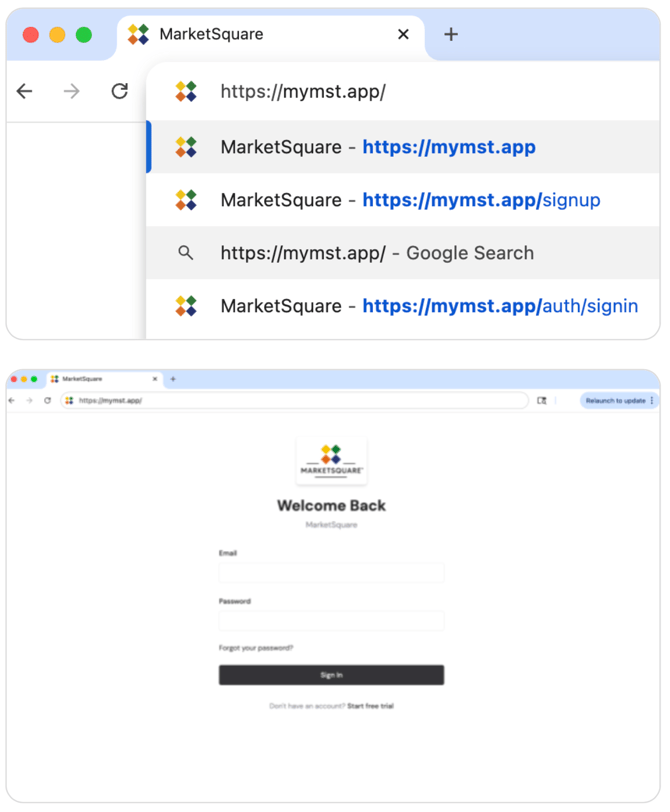Click the yellow minimize button of top browser
Screen dimensions: 670x812
[57, 35]
